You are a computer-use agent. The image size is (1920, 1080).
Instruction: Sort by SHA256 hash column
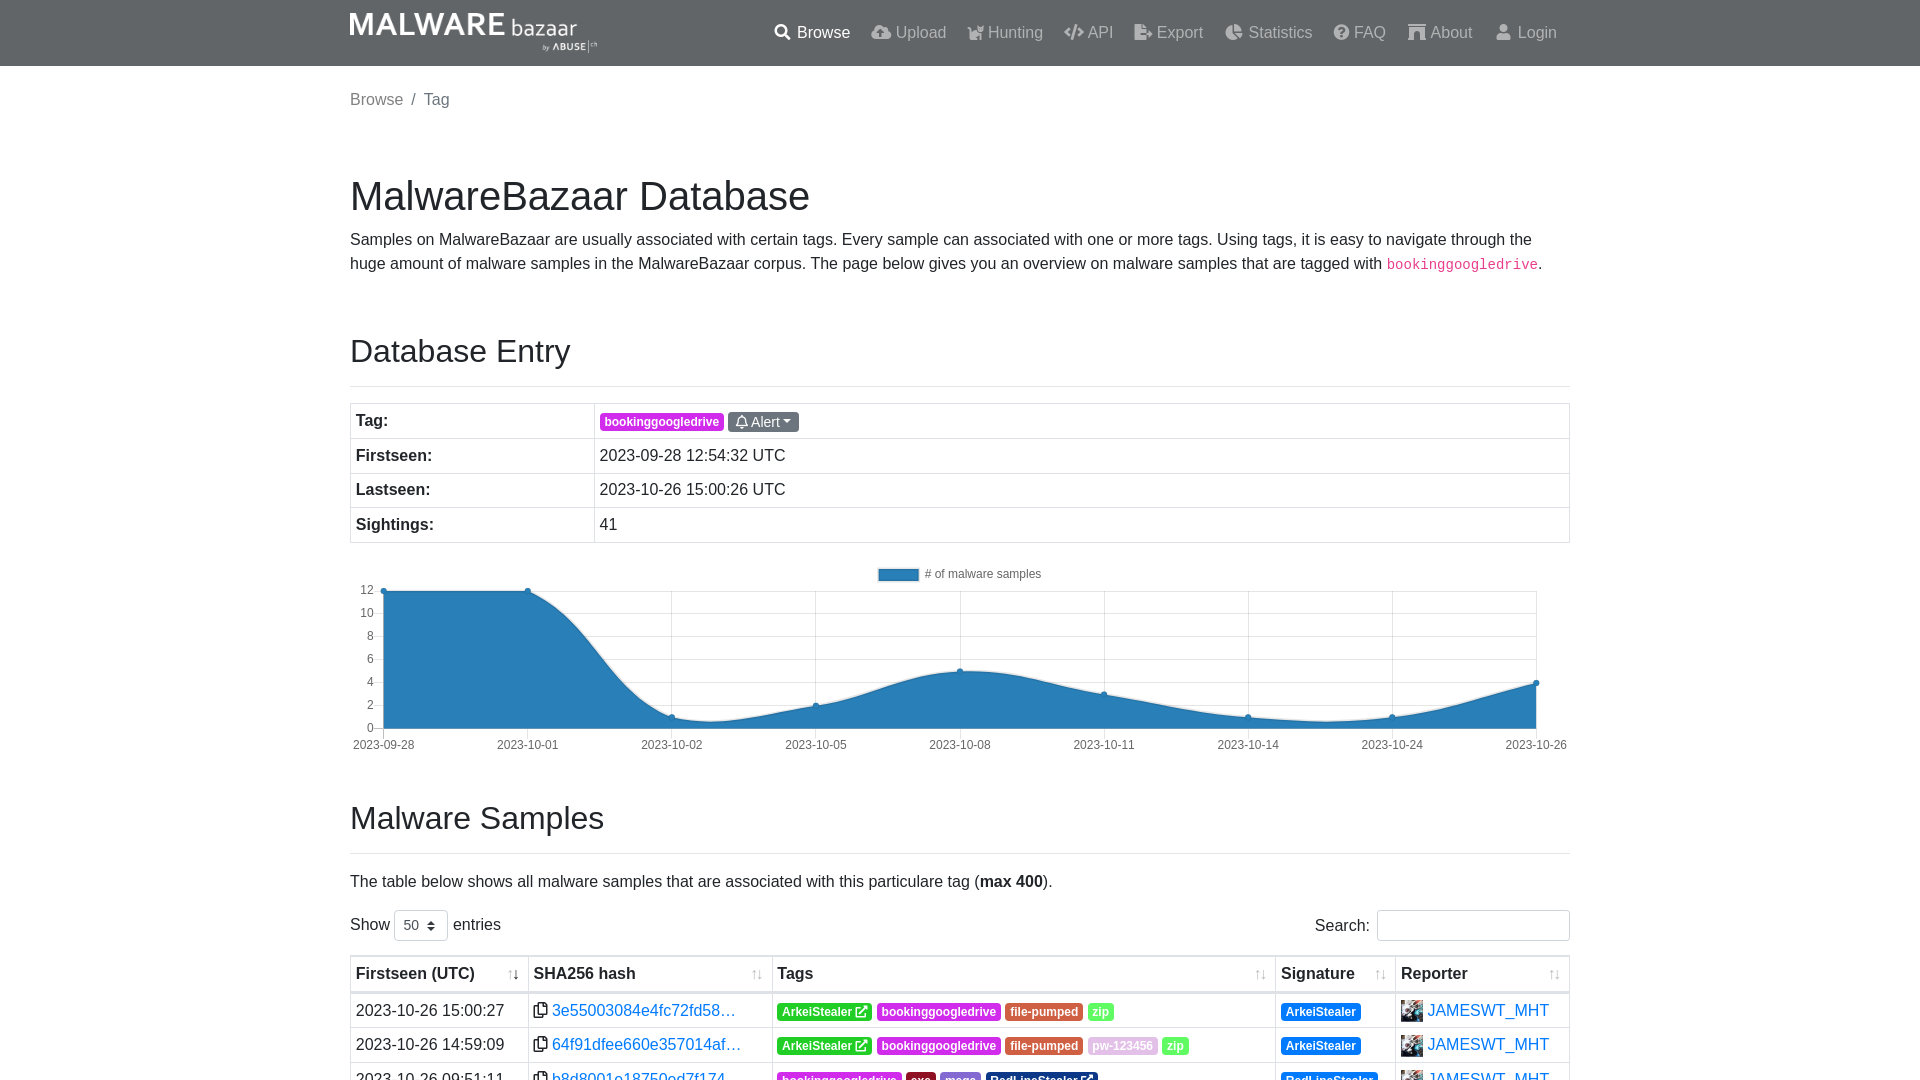pyautogui.click(x=650, y=974)
